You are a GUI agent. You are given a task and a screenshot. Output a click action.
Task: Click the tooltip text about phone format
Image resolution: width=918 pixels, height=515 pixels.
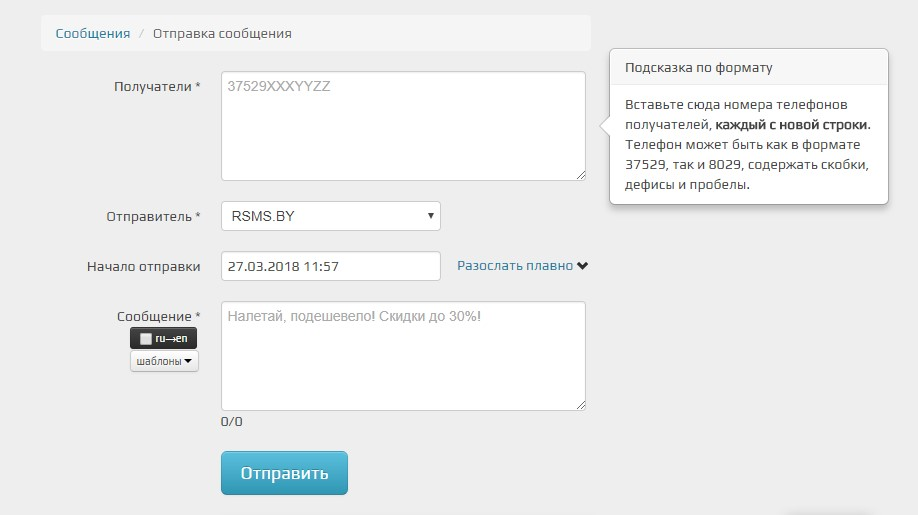click(x=748, y=145)
